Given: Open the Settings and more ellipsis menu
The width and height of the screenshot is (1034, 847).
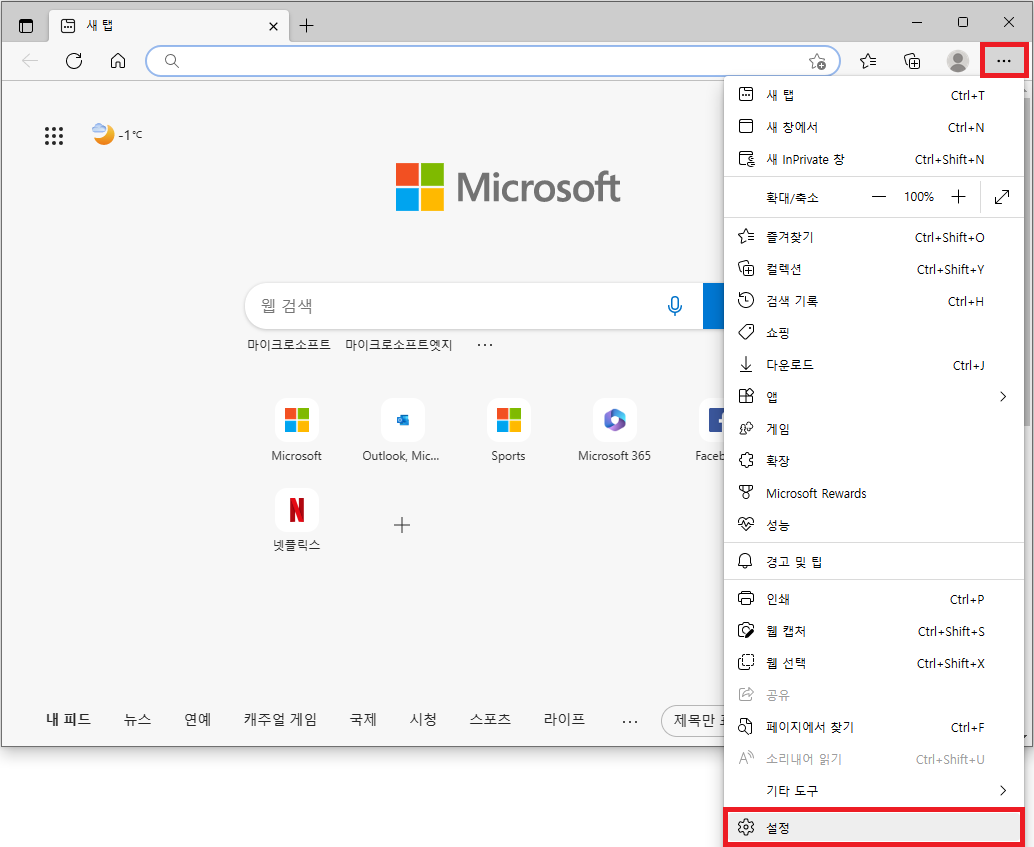Looking at the screenshot, I should 1004,61.
